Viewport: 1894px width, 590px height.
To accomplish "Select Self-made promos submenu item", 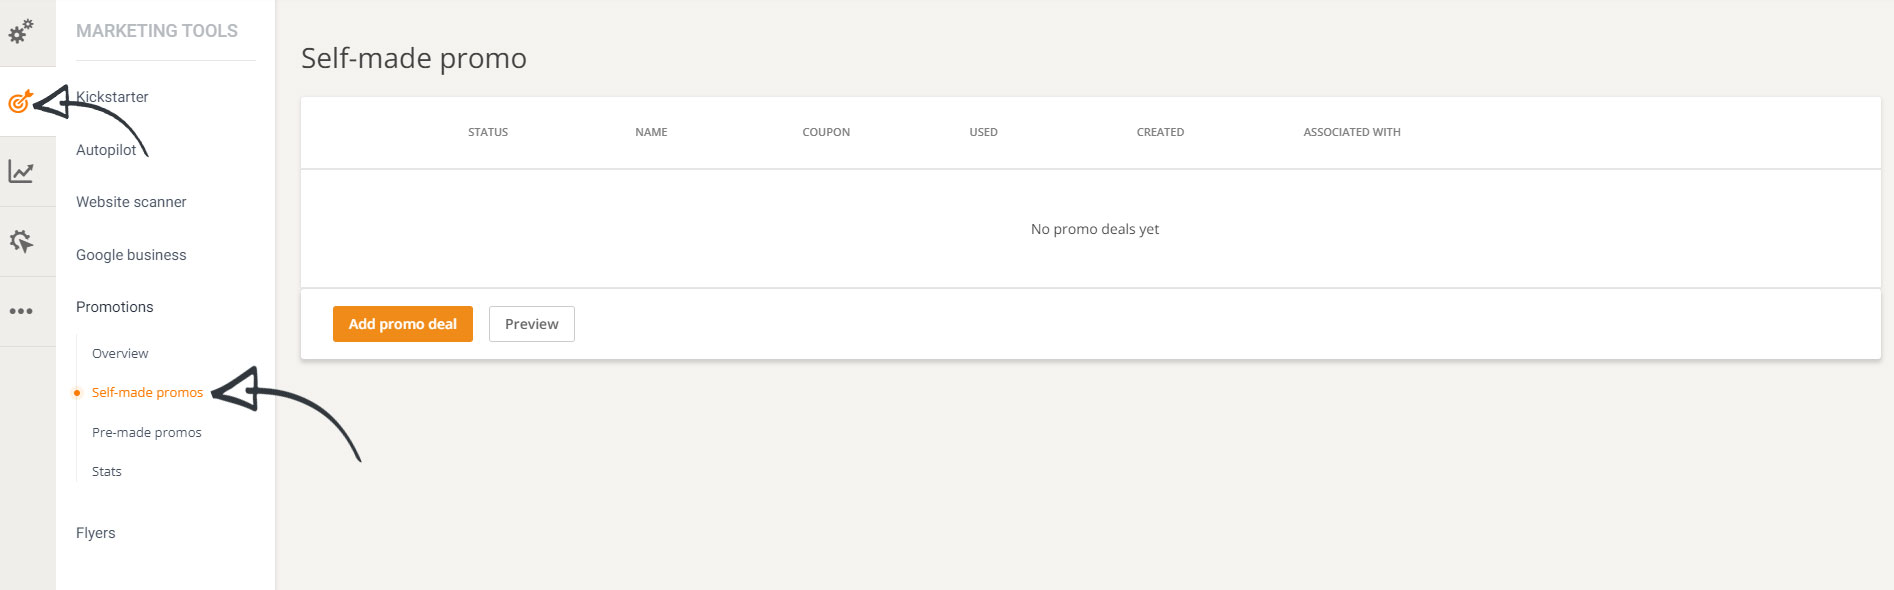I will [x=147, y=393].
